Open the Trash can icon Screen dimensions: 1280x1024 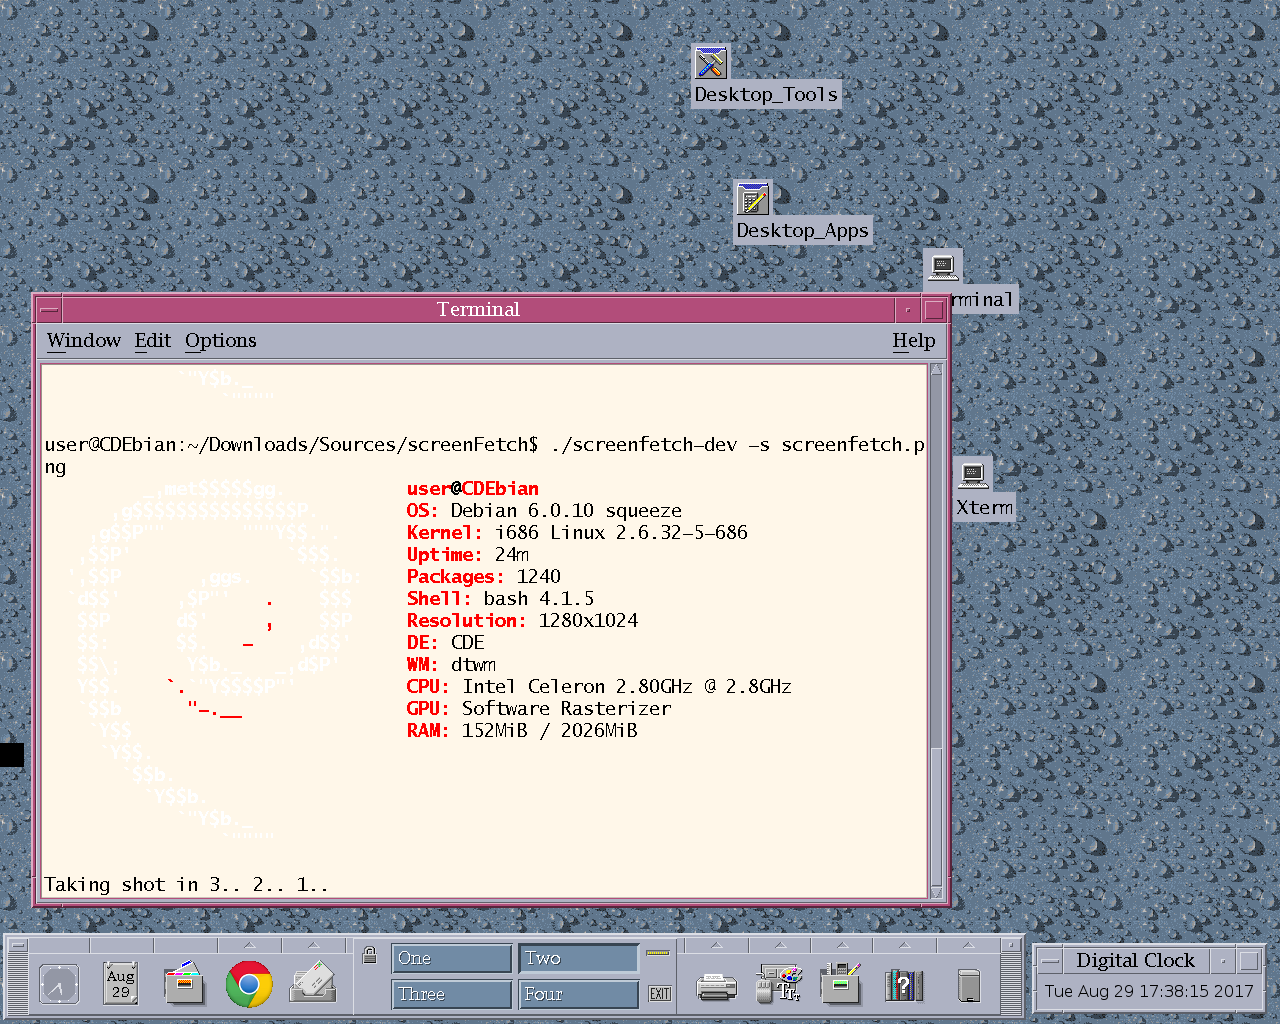[968, 986]
